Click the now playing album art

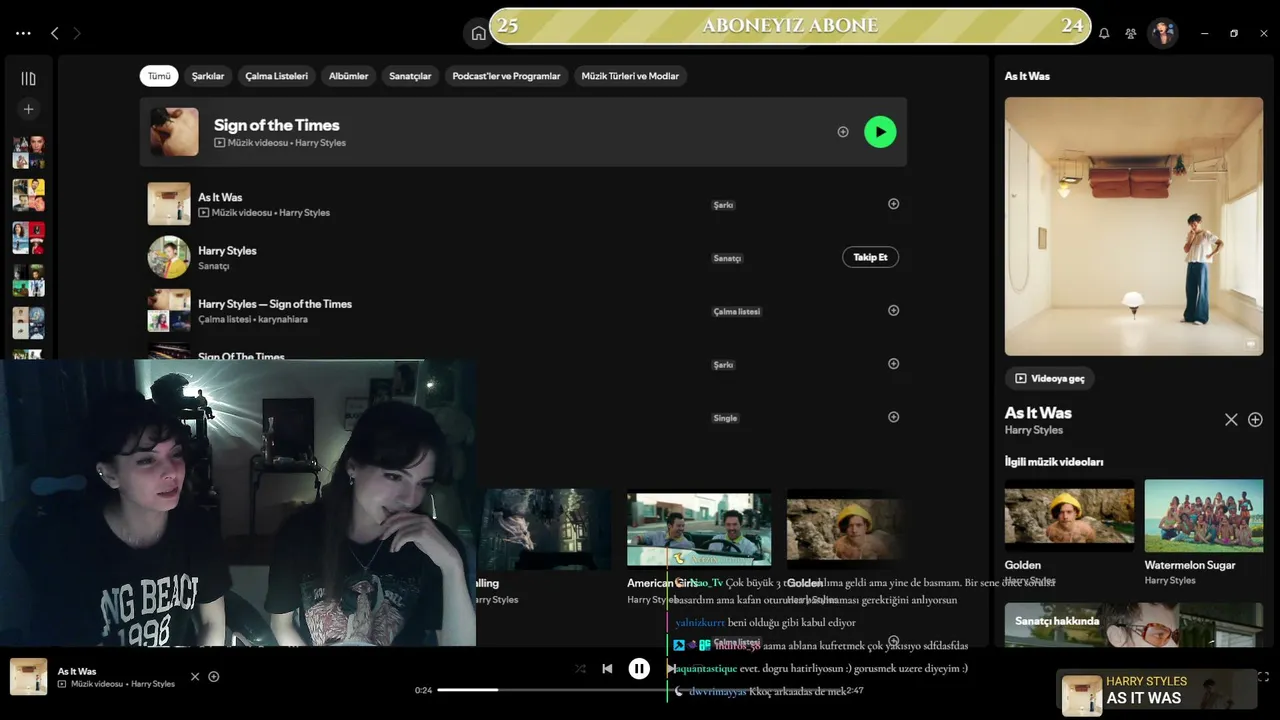coord(29,677)
